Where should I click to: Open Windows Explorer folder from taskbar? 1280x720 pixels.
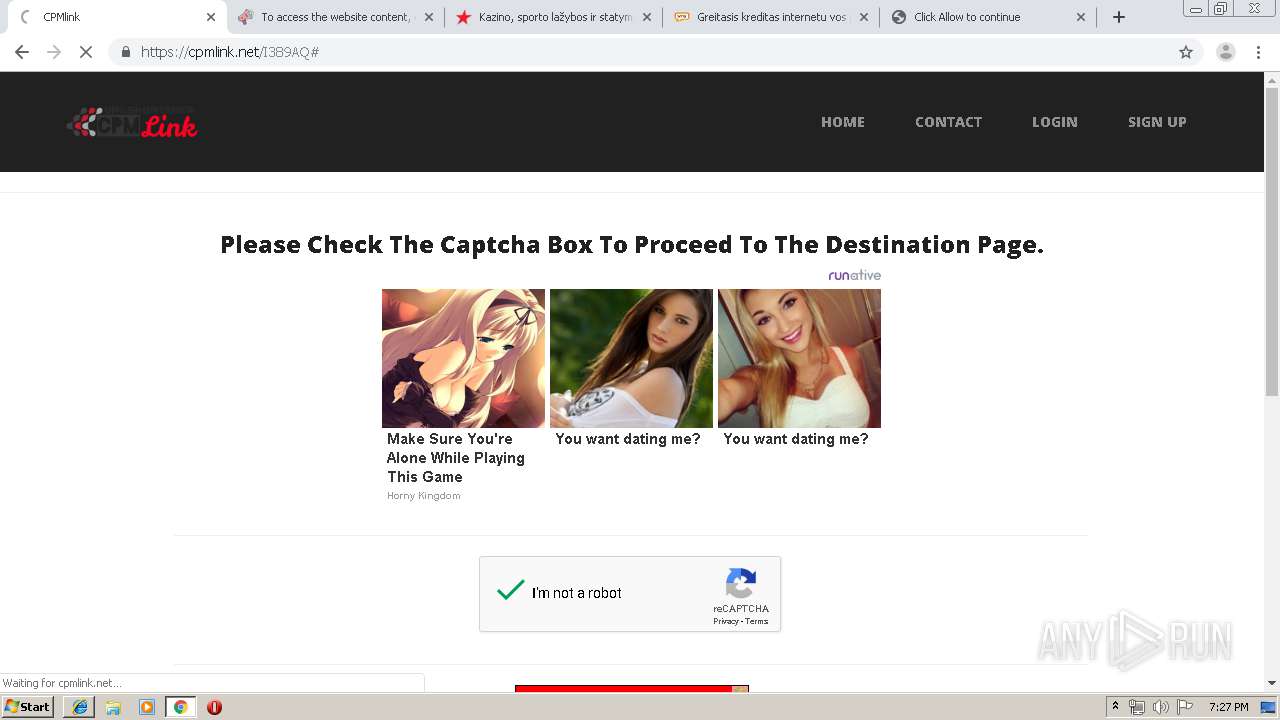[x=113, y=707]
